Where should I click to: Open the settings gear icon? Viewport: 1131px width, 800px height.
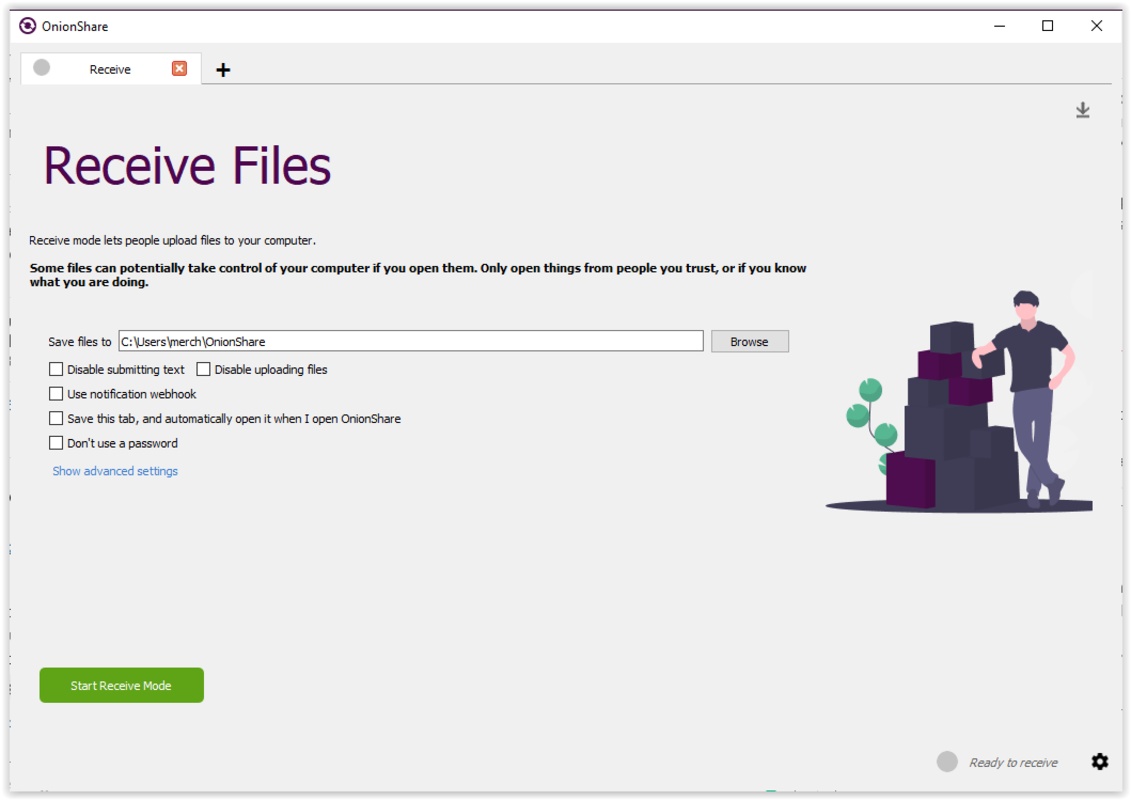coord(1099,762)
